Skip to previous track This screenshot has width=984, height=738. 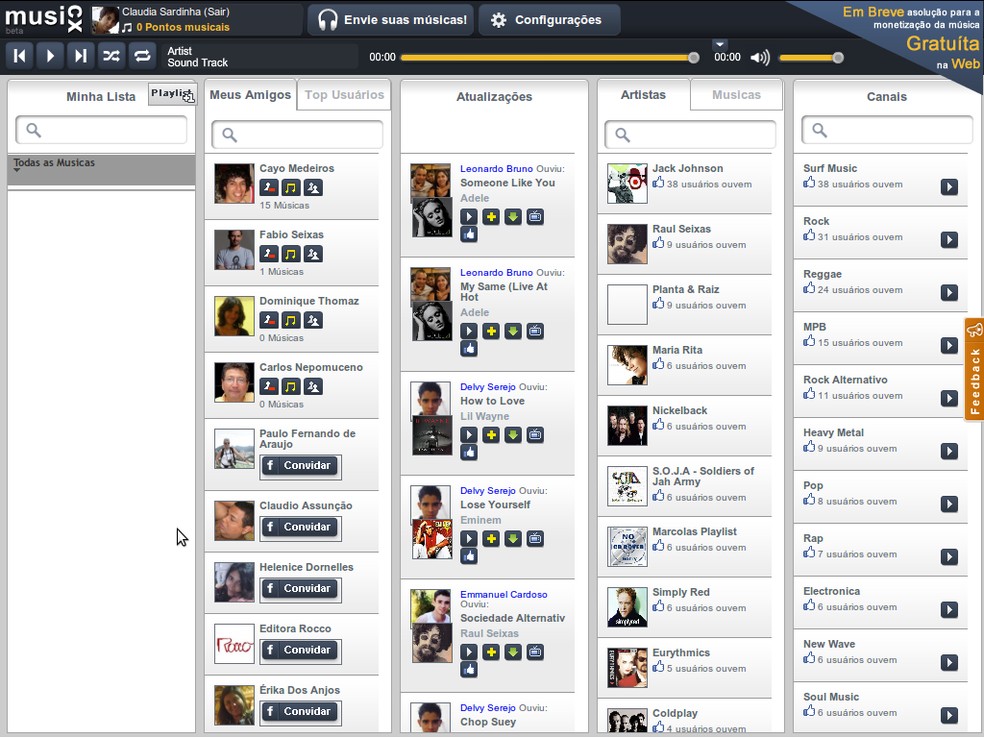(x=19, y=56)
